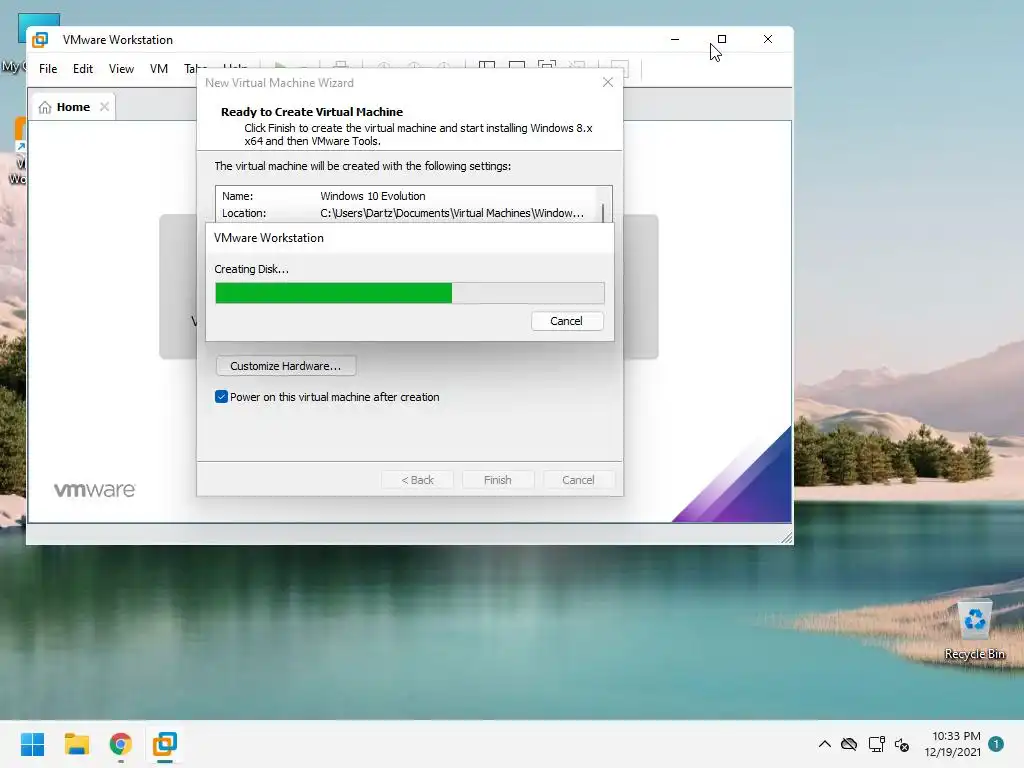Open Google Chrome from the taskbar
The width and height of the screenshot is (1024, 768).
coord(120,744)
